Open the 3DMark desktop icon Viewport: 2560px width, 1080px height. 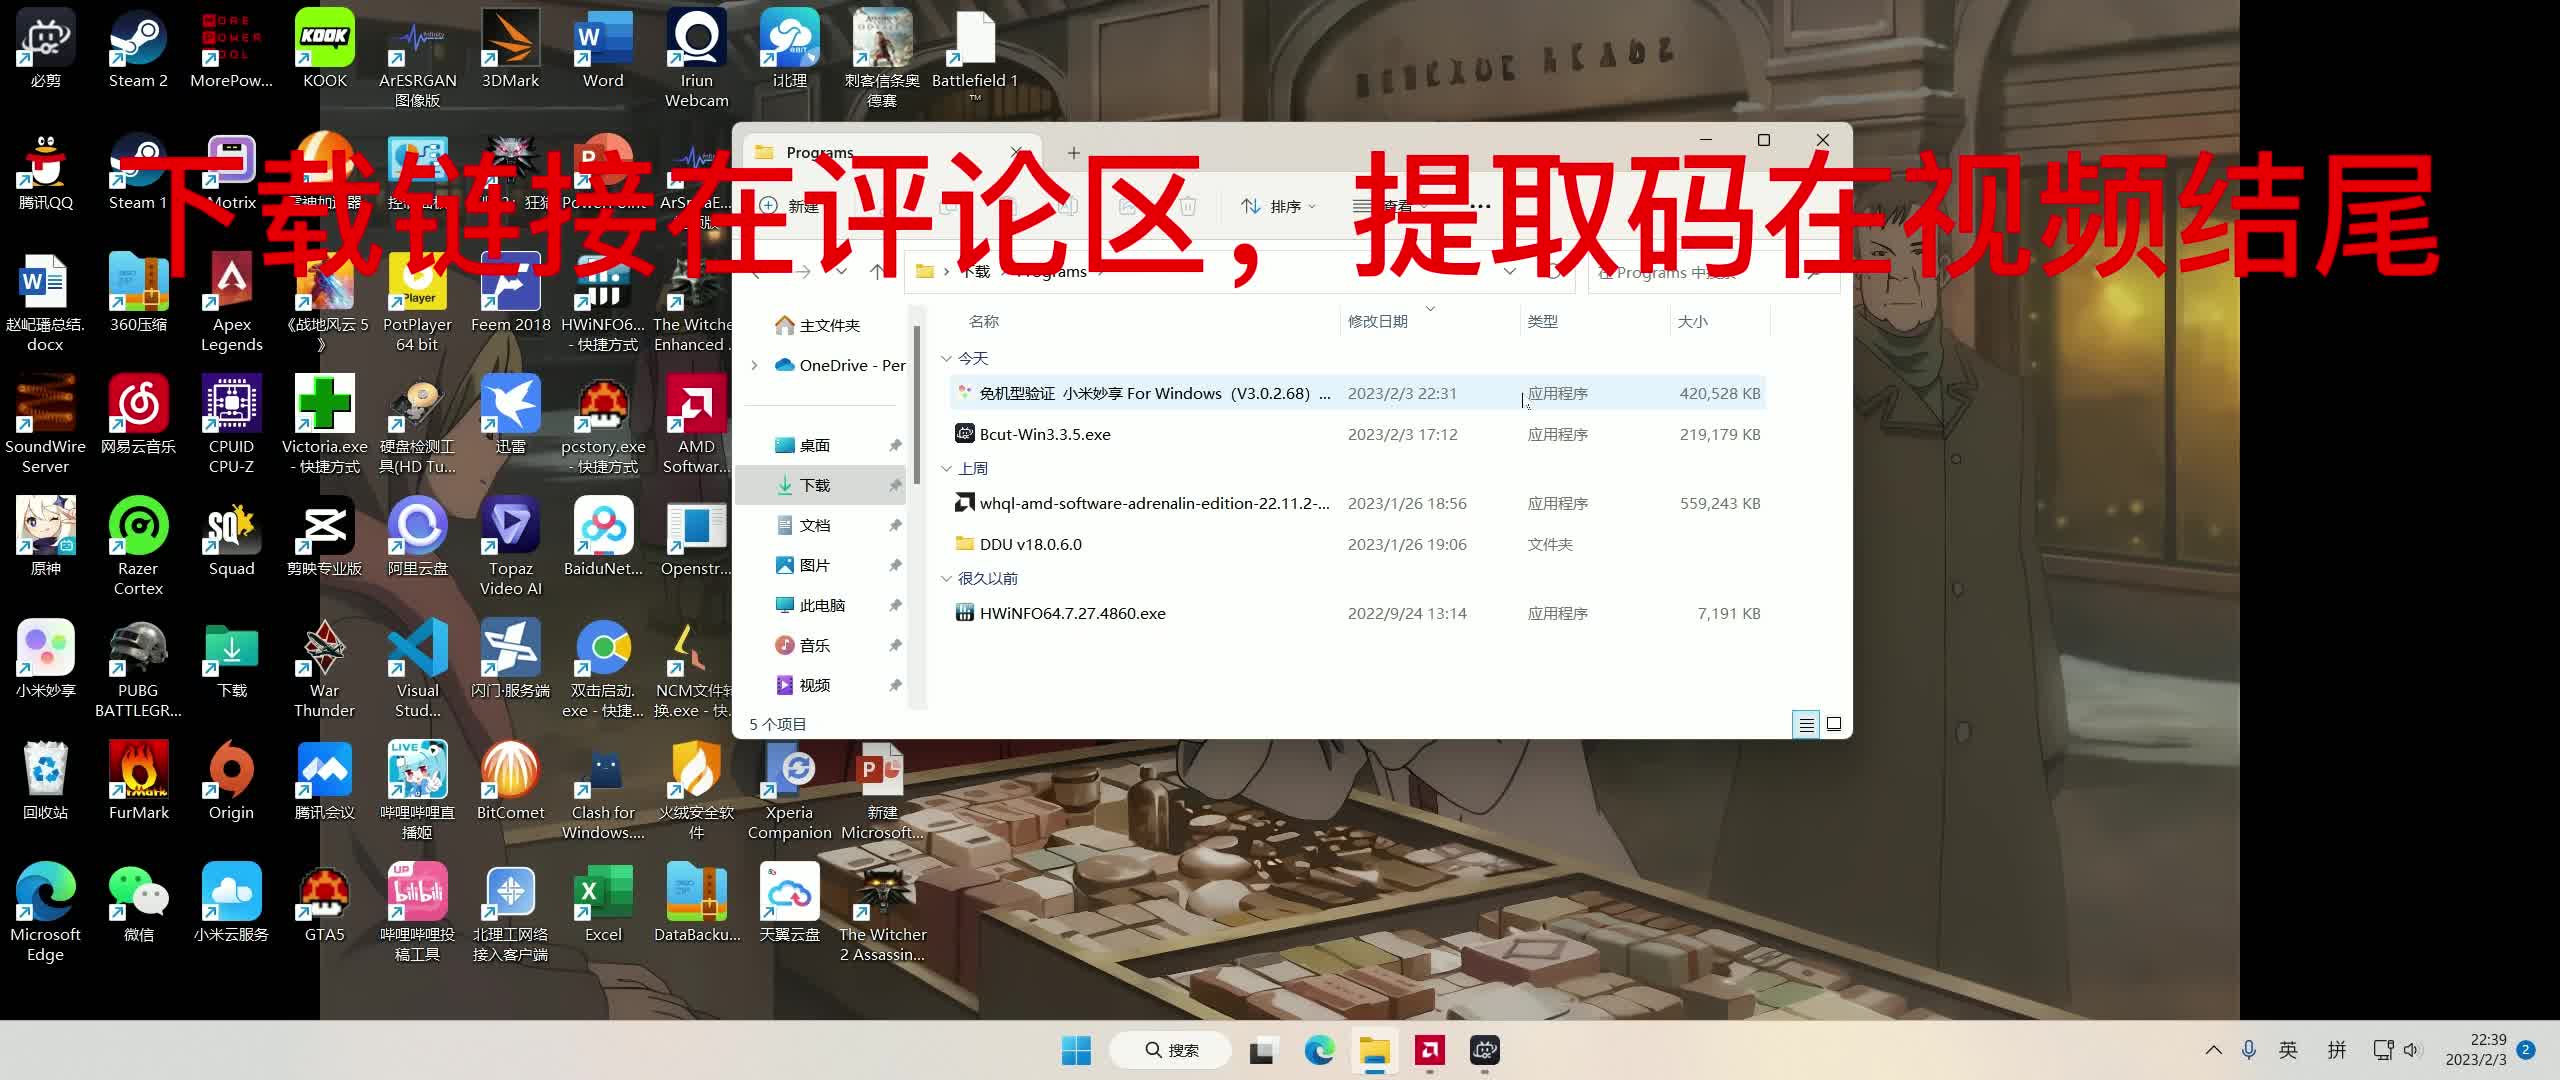click(x=510, y=48)
